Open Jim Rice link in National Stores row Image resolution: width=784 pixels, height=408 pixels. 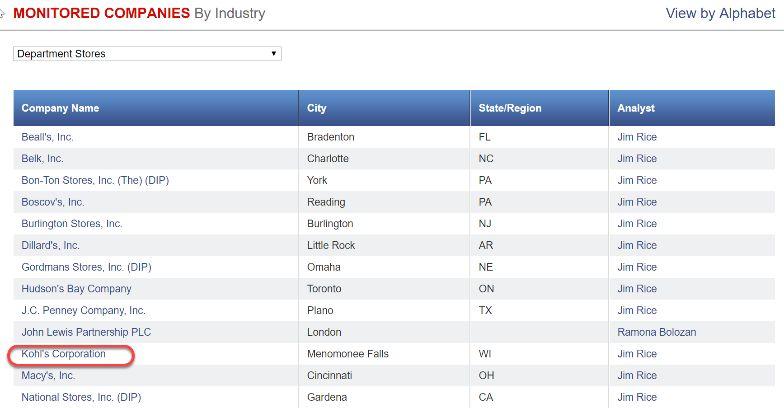tap(637, 397)
